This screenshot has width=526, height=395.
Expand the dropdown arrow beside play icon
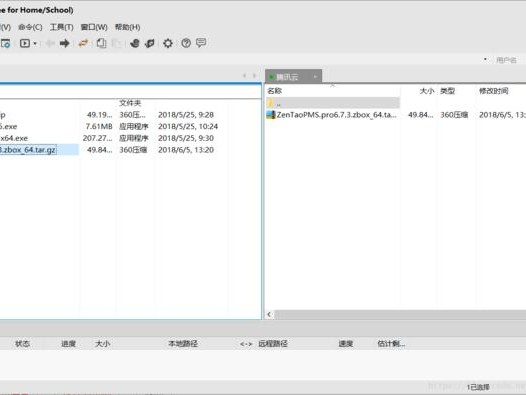pyautogui.click(x=35, y=43)
